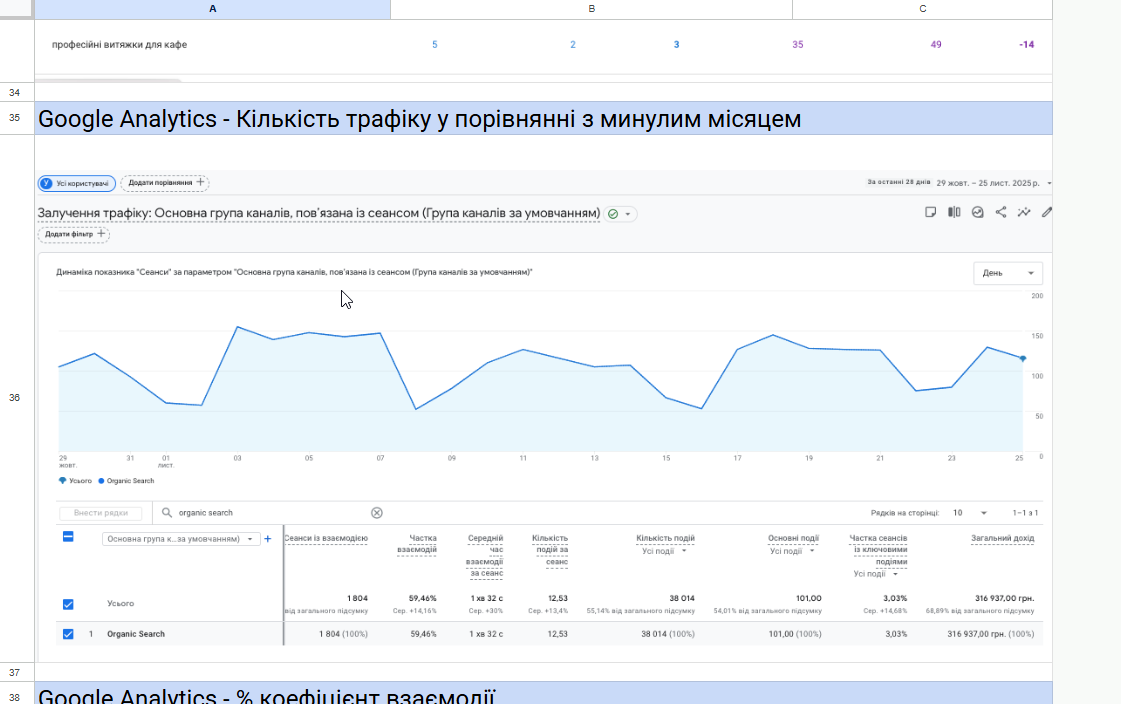Click the search magnifier icon
The height and width of the screenshot is (704, 1121).
(167, 512)
